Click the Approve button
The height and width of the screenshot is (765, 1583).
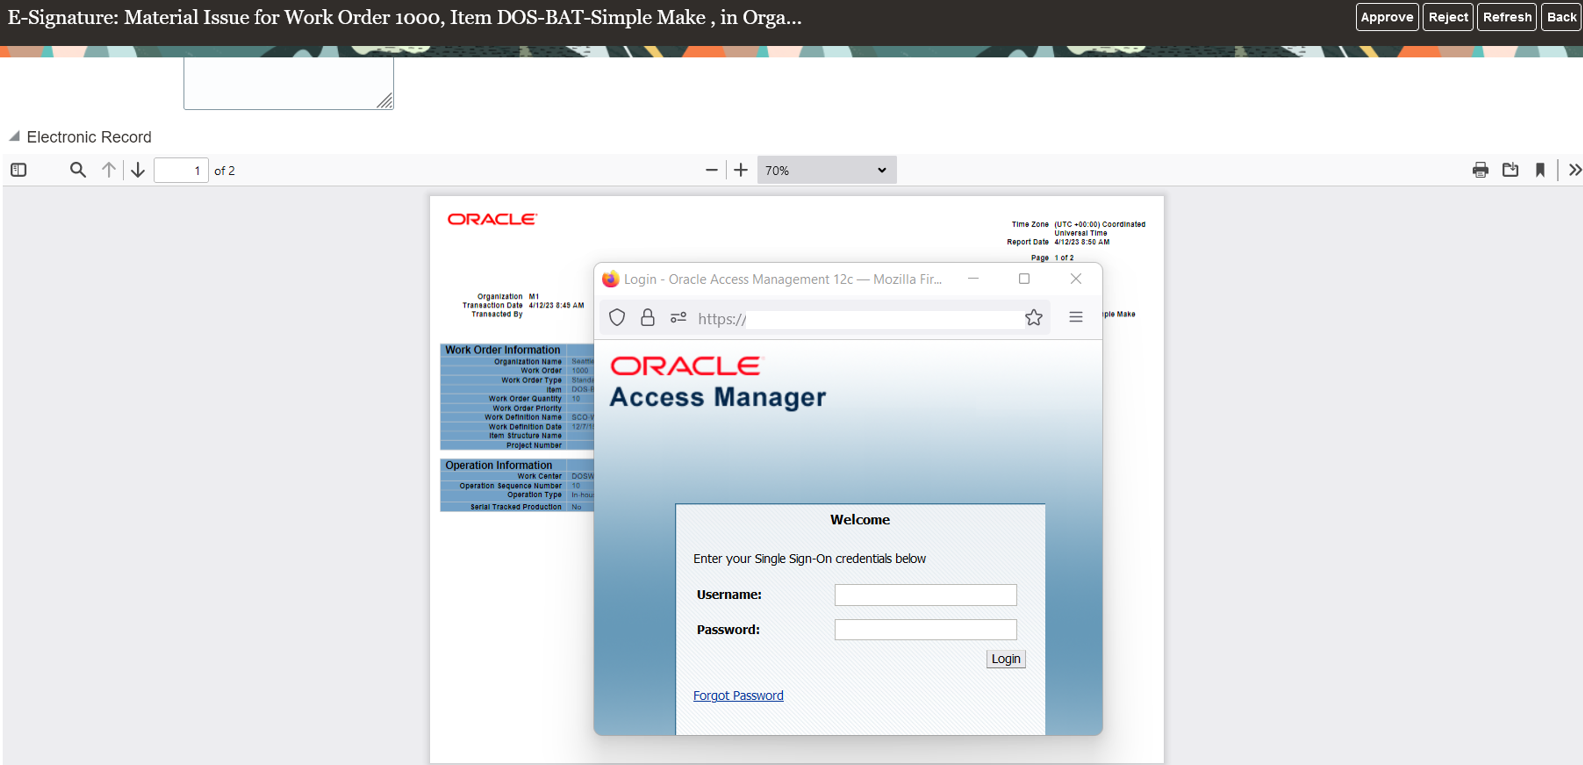[x=1387, y=17]
